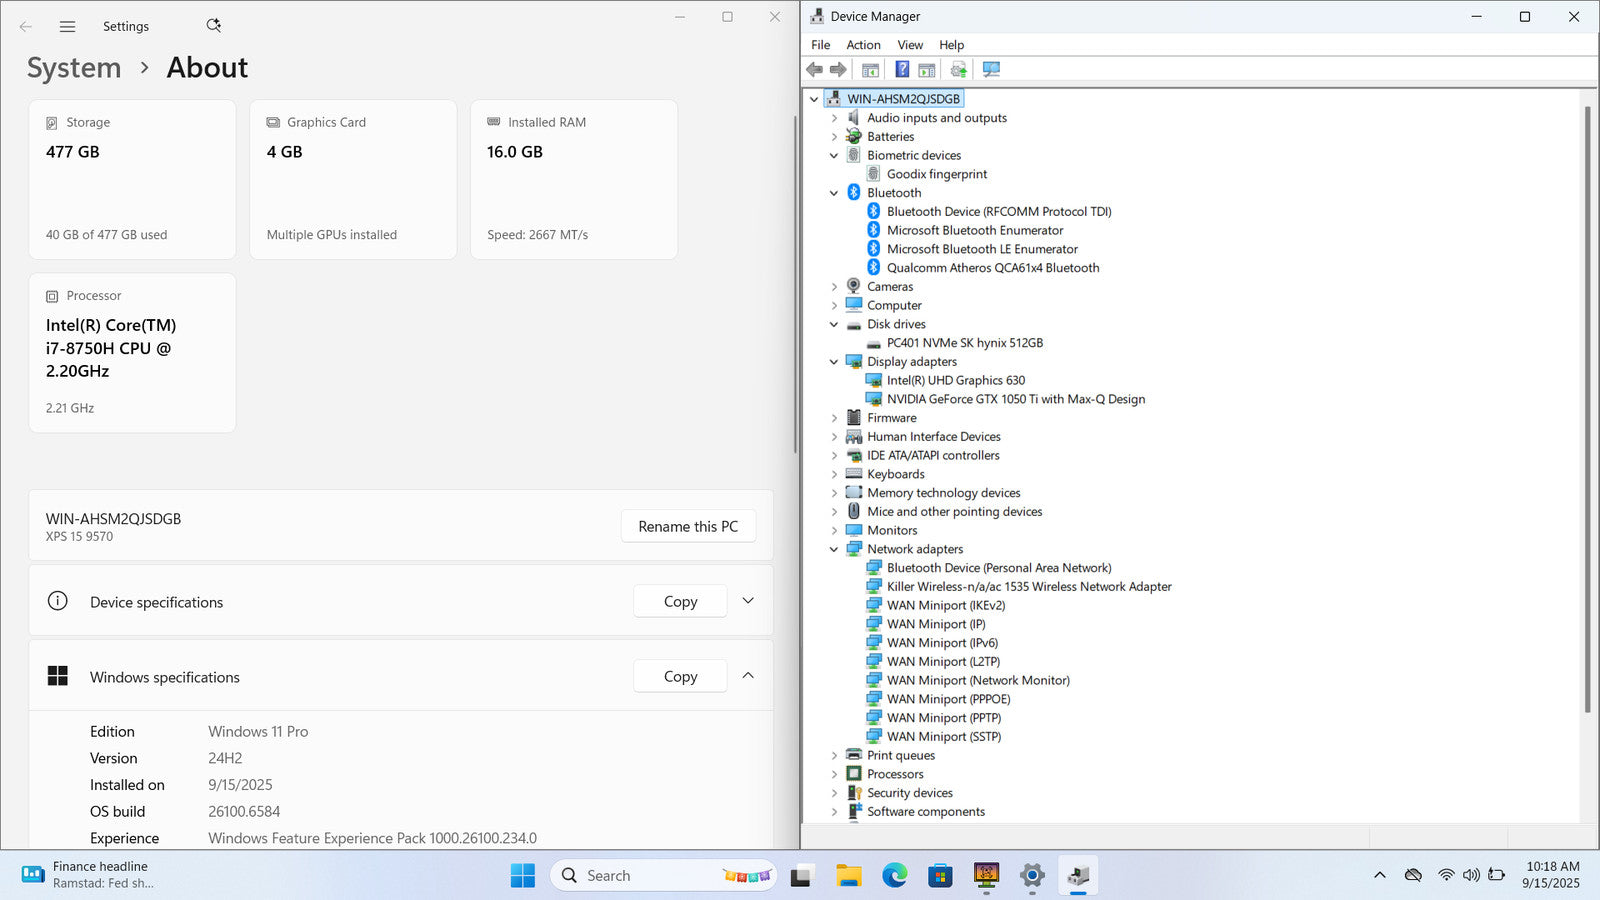Expand the Device specifications section

pos(747,601)
